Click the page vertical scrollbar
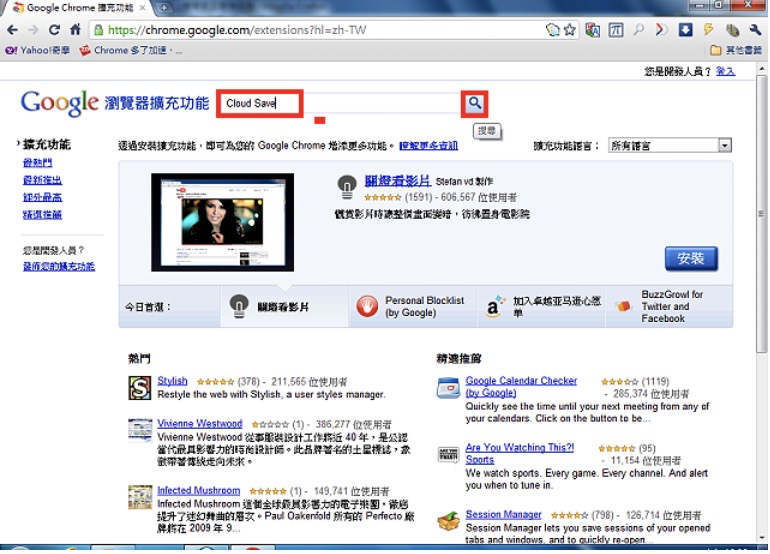Viewport: 770px width, 554px height. coord(762,216)
